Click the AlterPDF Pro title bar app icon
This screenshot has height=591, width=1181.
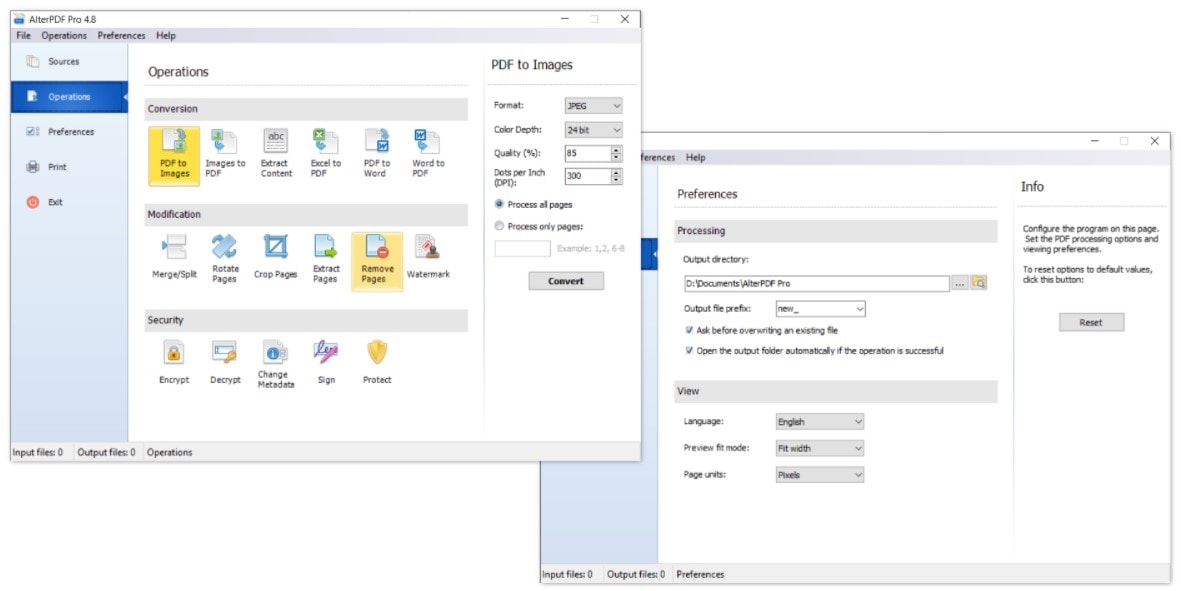coord(20,19)
